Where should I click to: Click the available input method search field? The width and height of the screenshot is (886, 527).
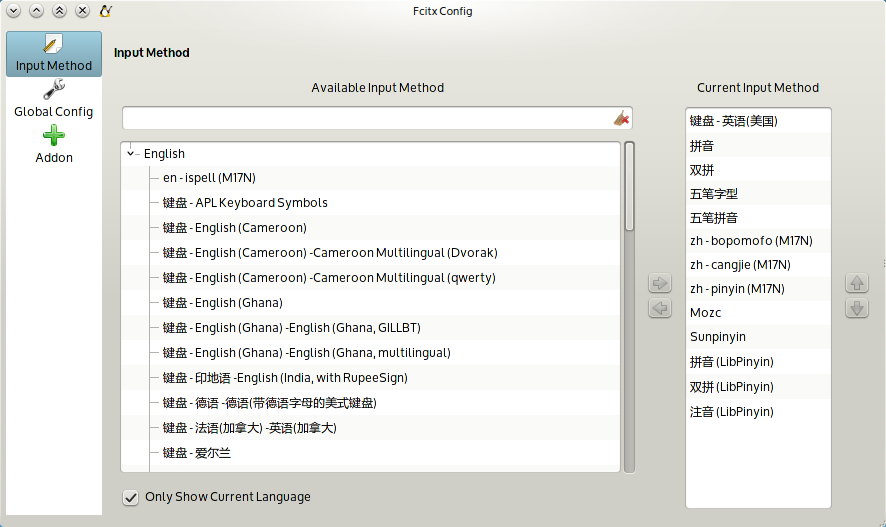[x=367, y=118]
